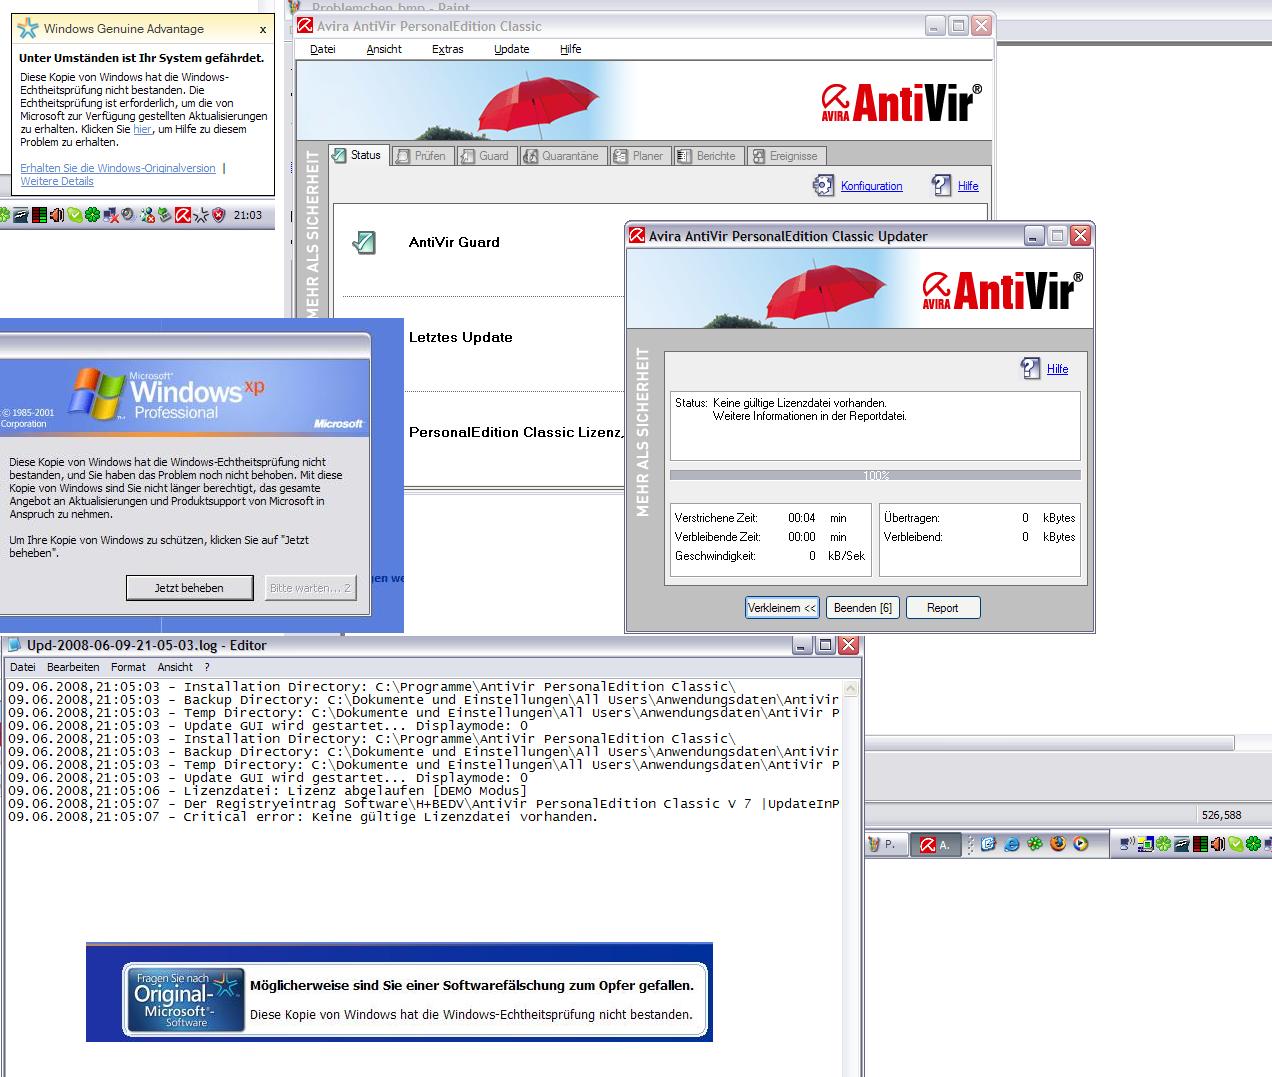The height and width of the screenshot is (1077, 1272).
Task: Click the Original Microsoft Software badge
Action: [x=185, y=1001]
